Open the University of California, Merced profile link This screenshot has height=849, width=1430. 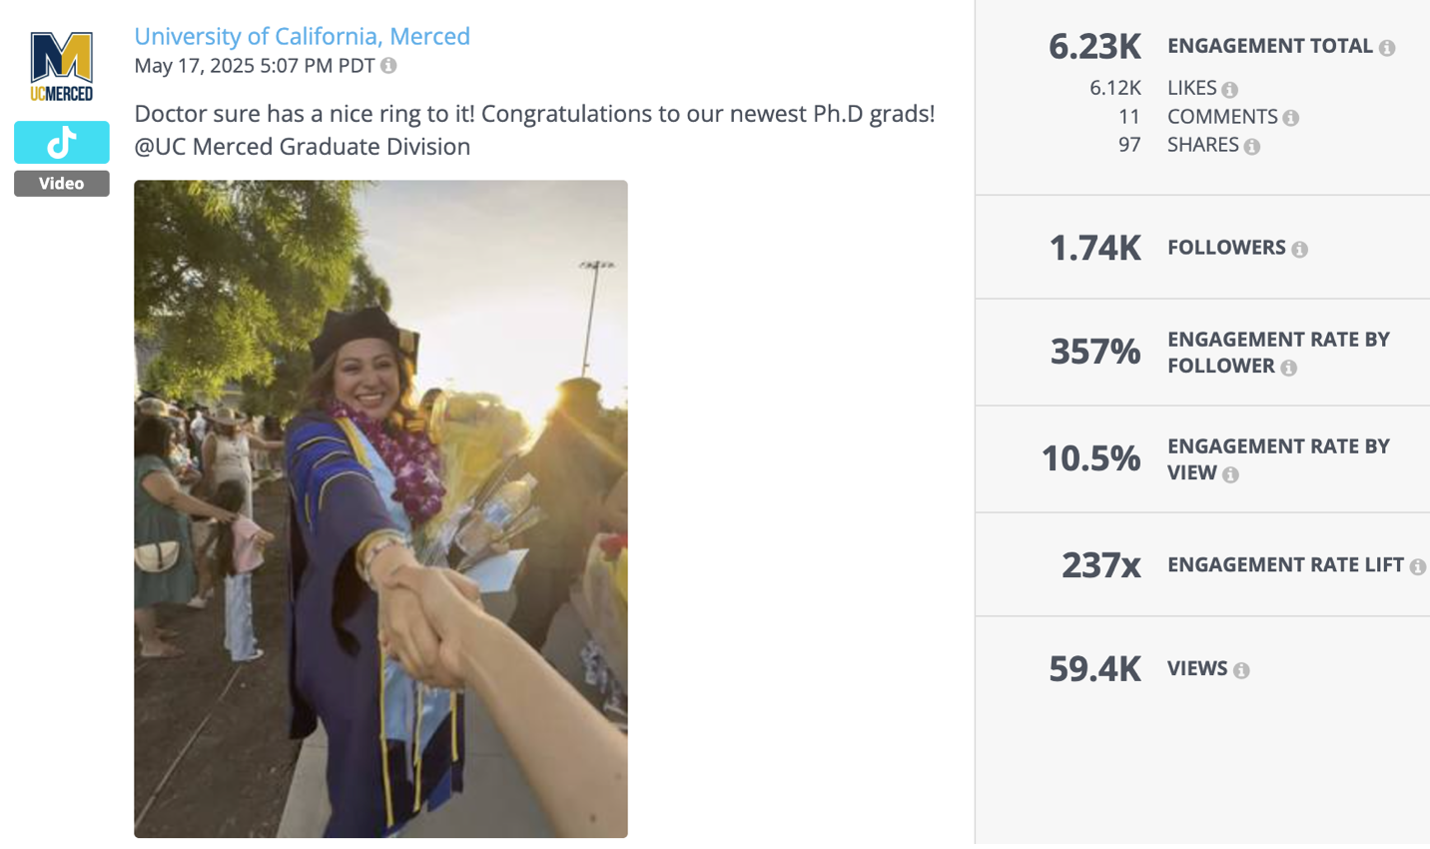point(302,36)
